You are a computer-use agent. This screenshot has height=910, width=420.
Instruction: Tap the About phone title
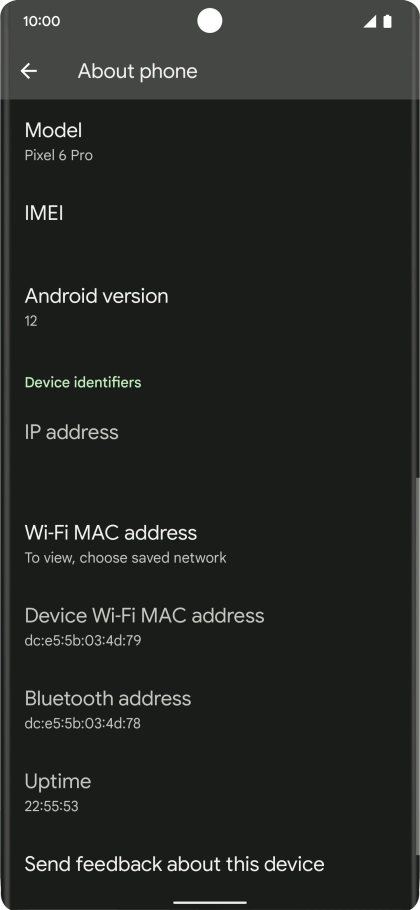pyautogui.click(x=137, y=71)
